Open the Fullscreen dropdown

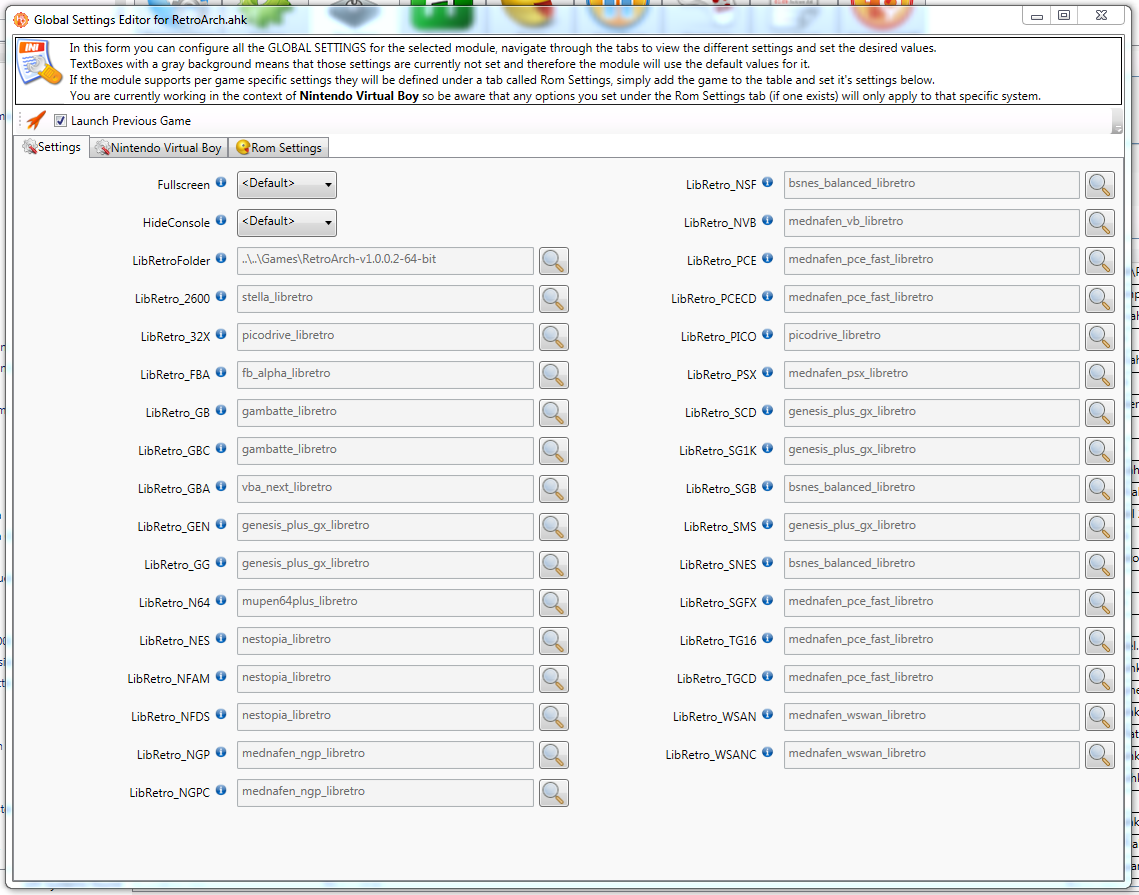coord(287,185)
